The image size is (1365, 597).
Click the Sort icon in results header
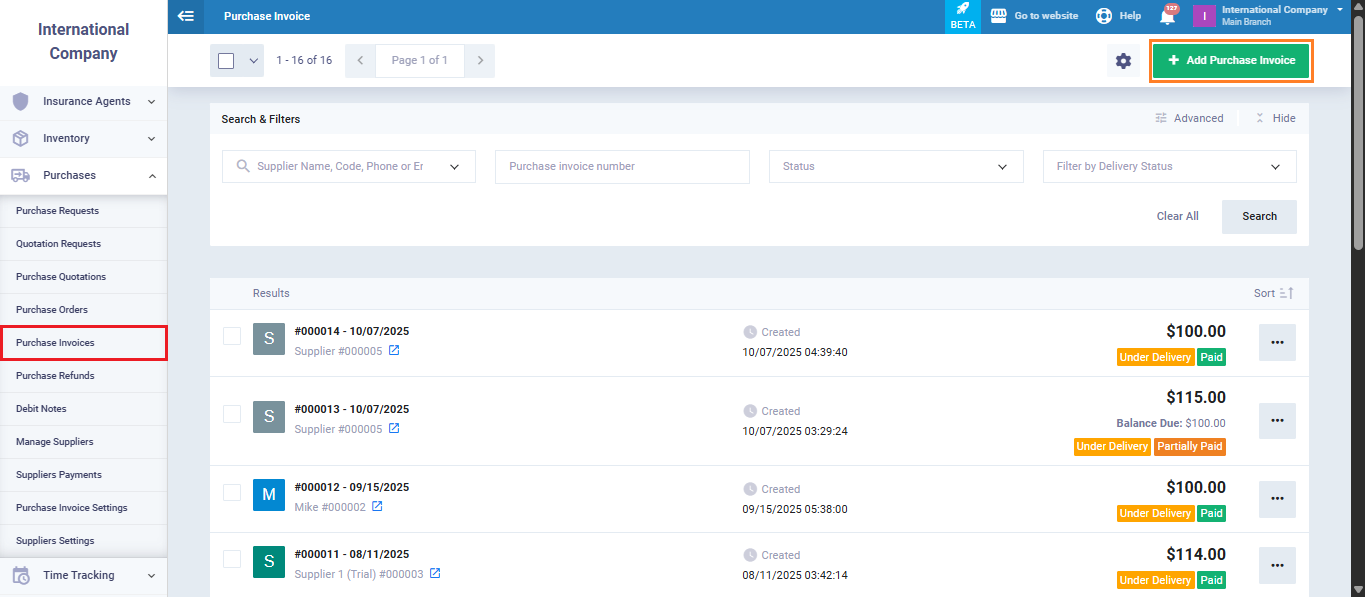click(1286, 293)
